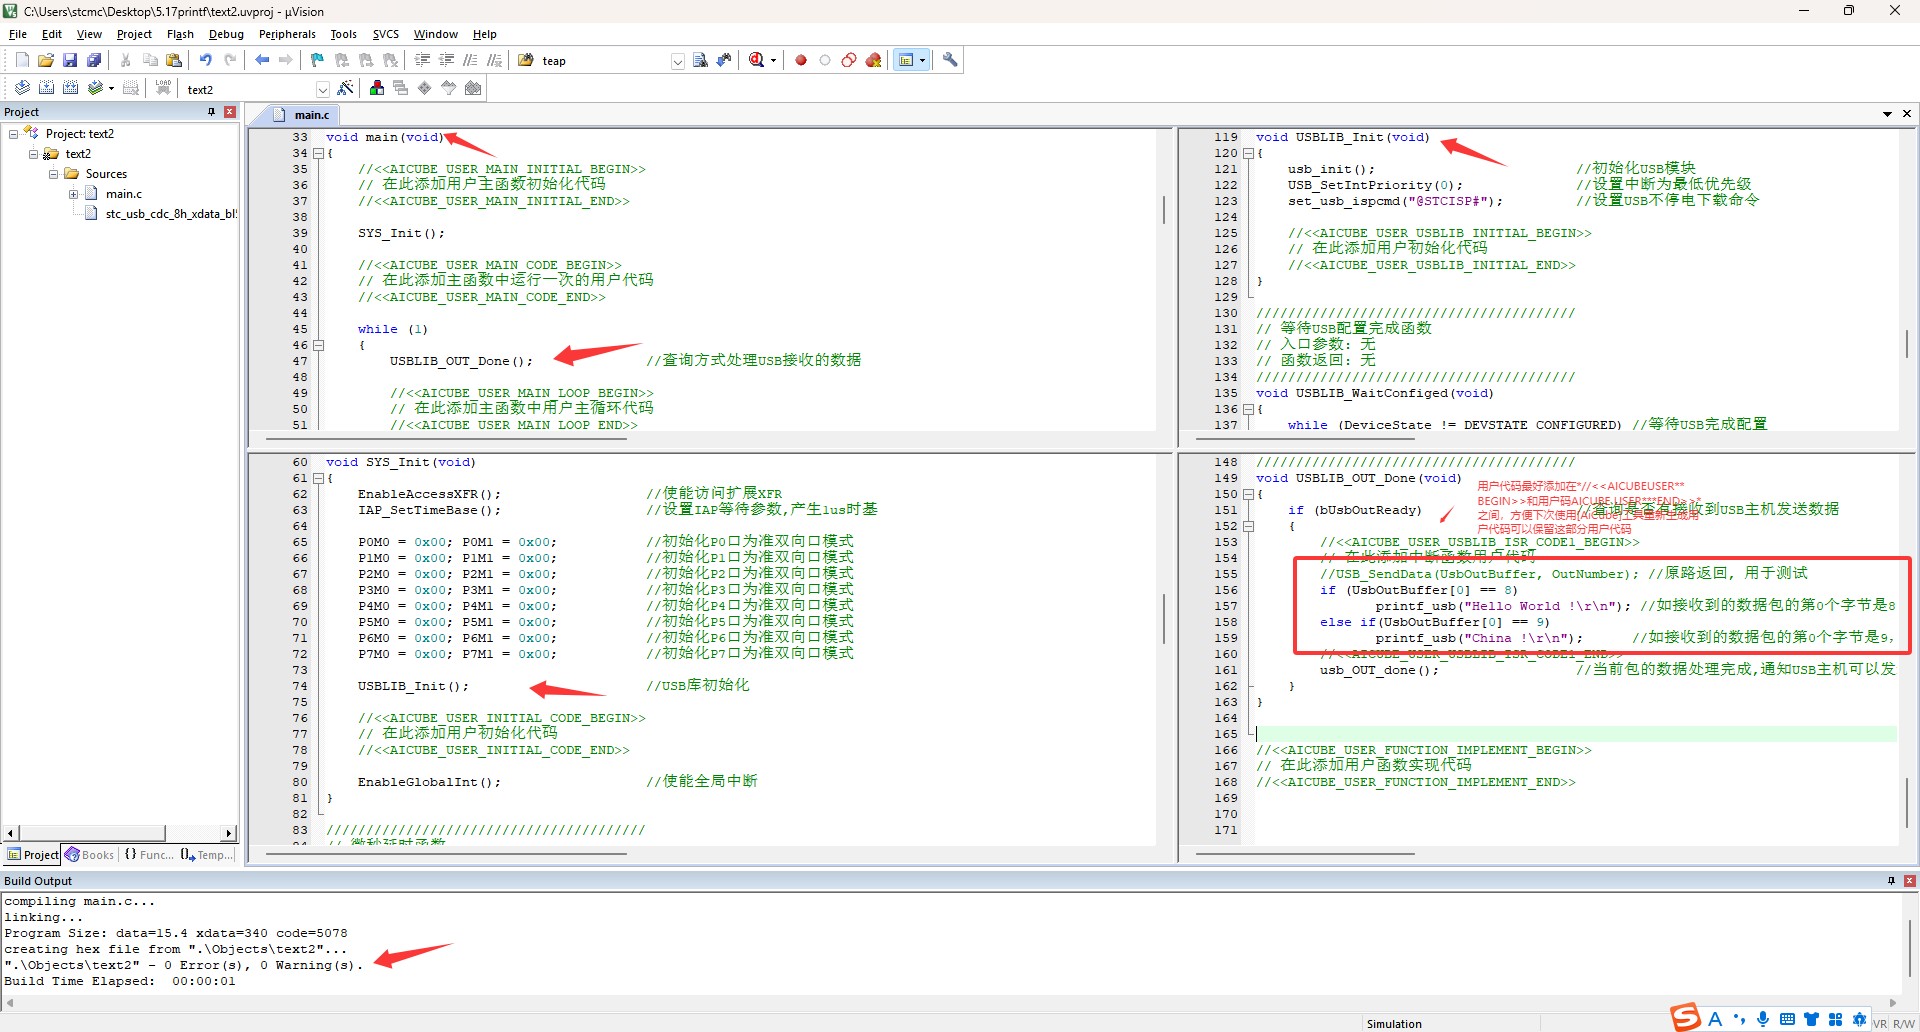
Task: Open the Peripherals menu
Action: point(287,34)
